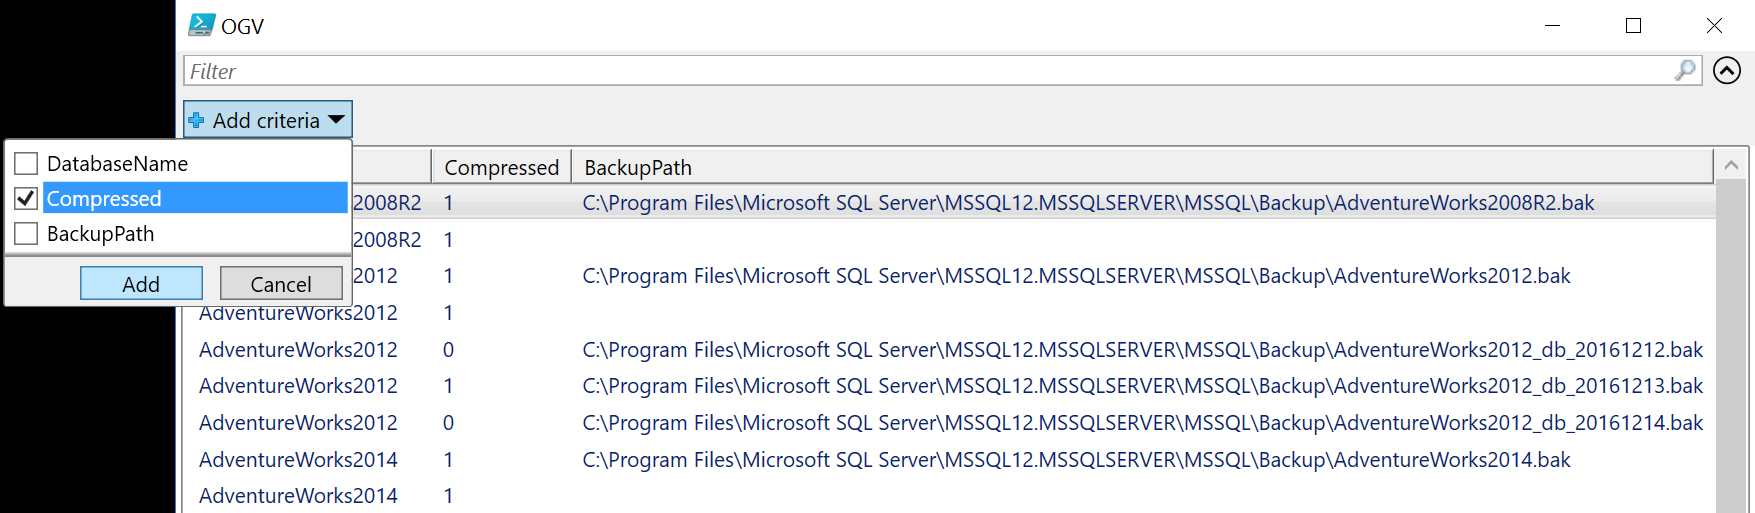Select the Compressed entry in criteria list

tap(104, 198)
